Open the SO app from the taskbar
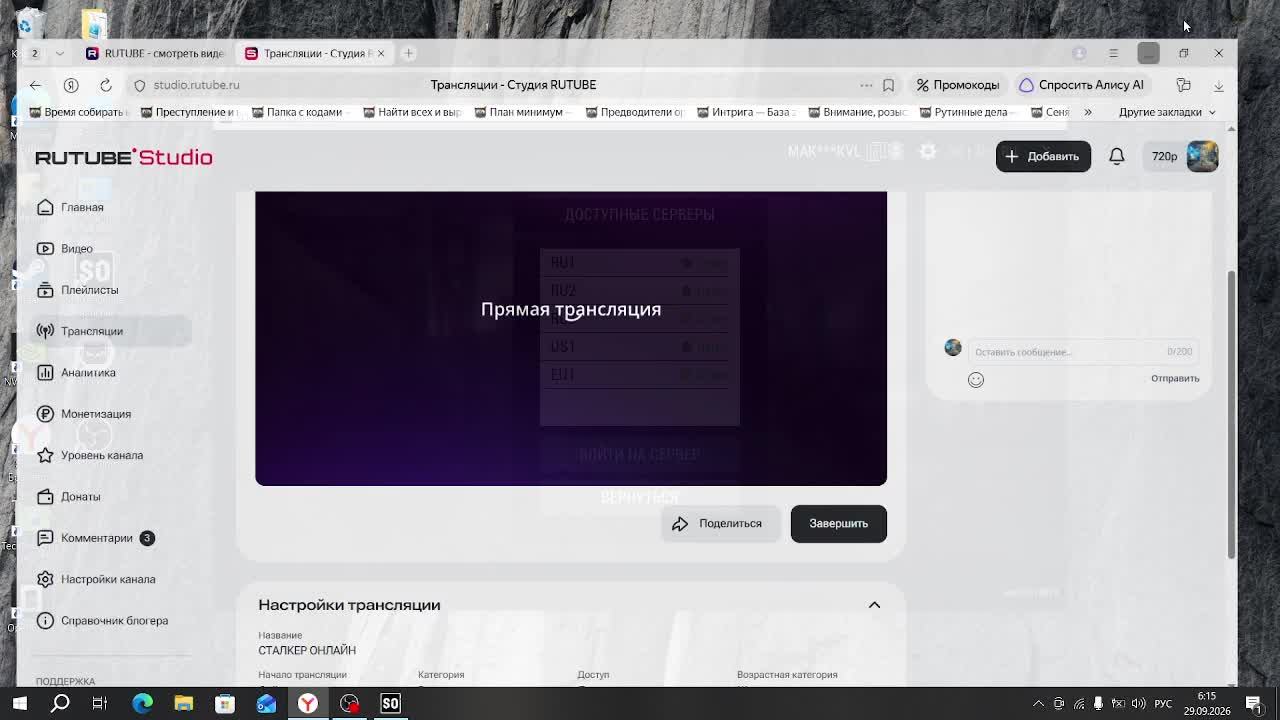 click(x=390, y=703)
